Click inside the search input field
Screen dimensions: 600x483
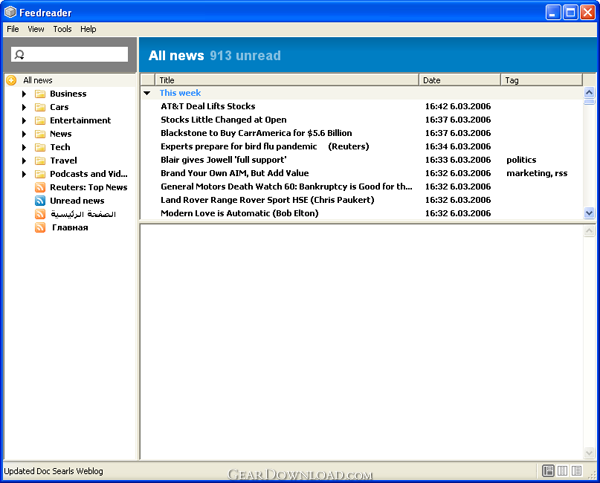(x=70, y=55)
